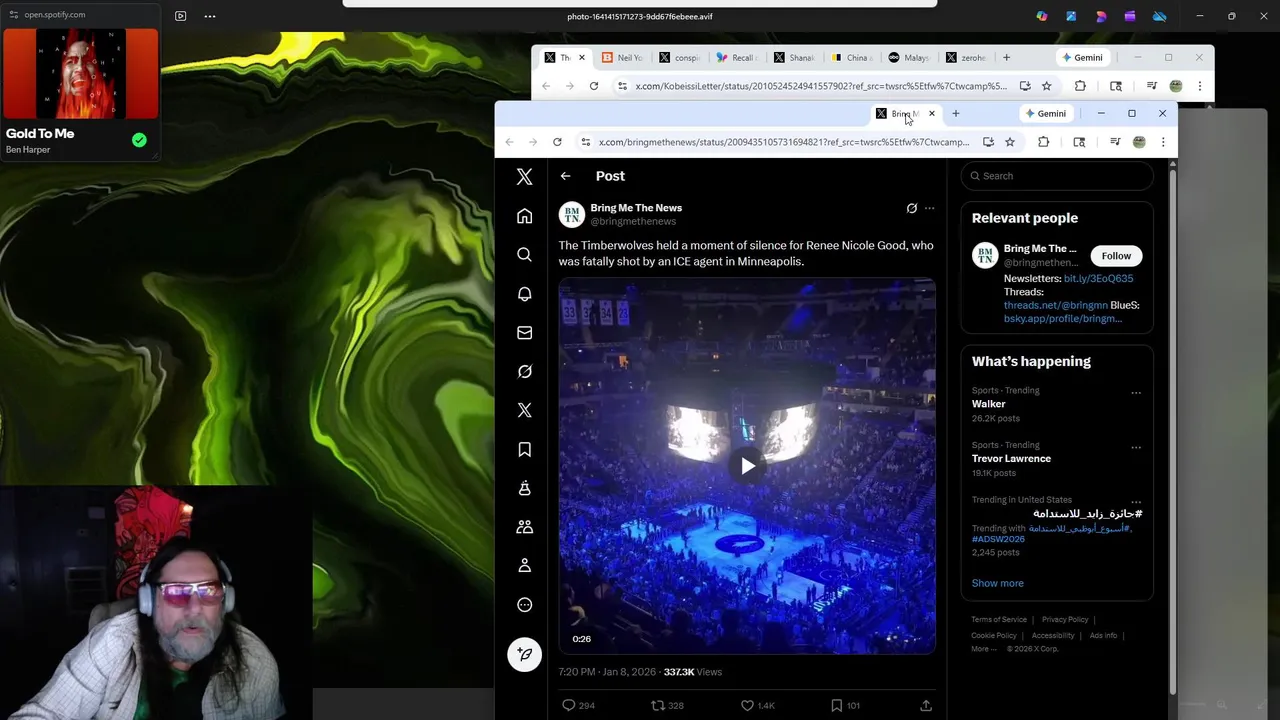
Task: Click the #ADSW2026 hashtag
Action: point(998,539)
